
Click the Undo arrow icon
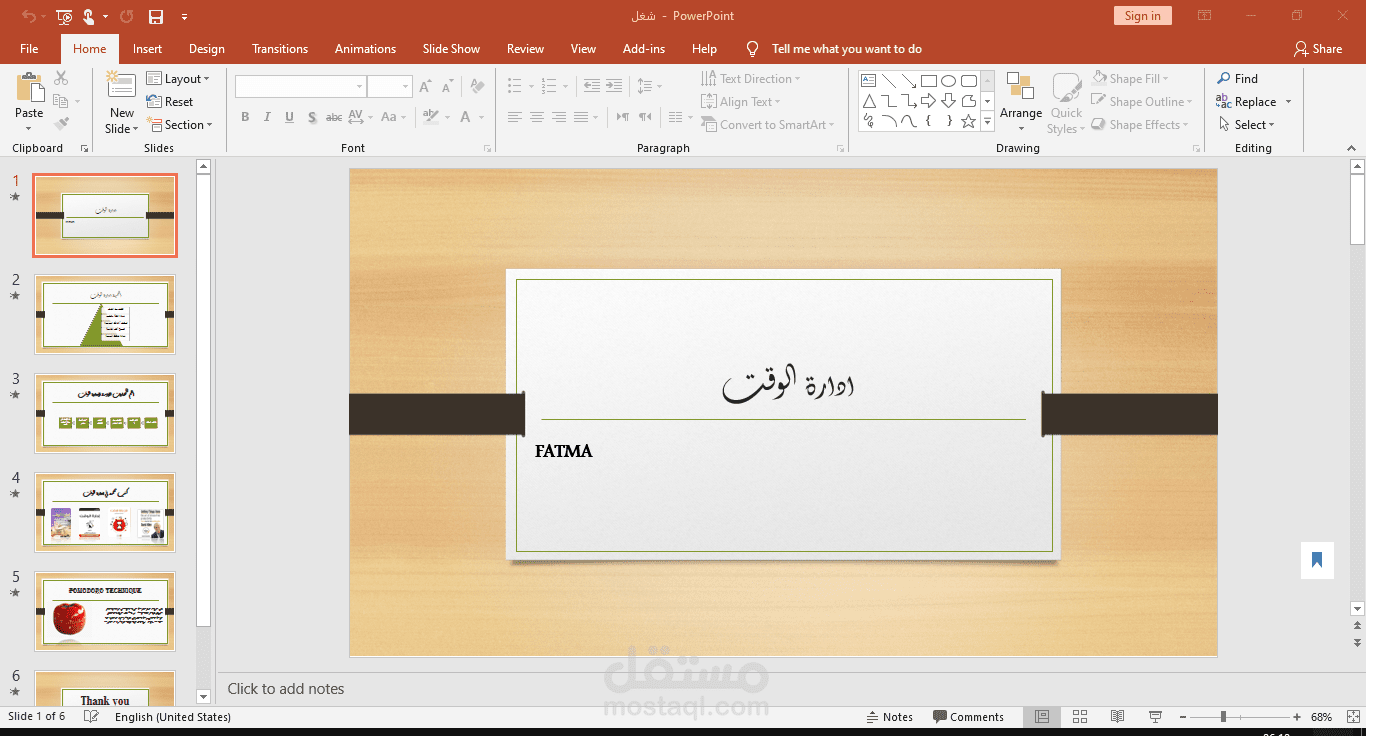(29, 16)
